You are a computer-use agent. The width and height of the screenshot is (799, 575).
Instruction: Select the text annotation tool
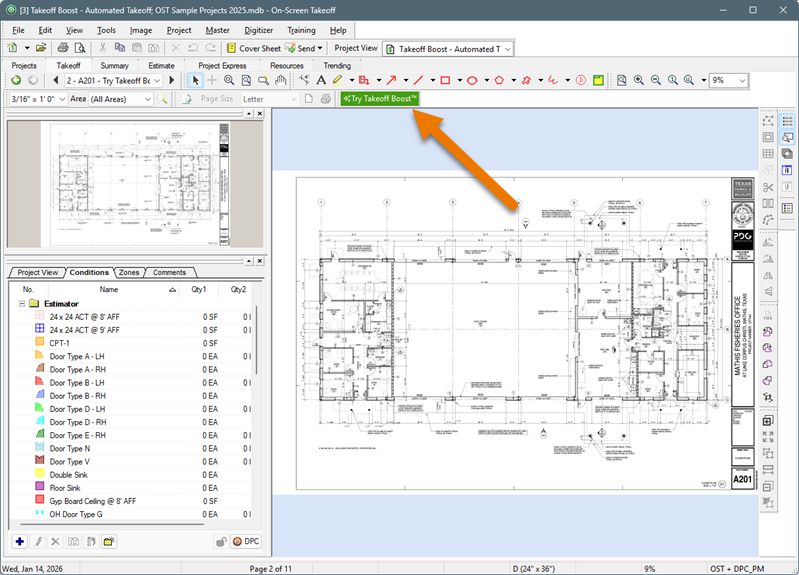[321, 80]
